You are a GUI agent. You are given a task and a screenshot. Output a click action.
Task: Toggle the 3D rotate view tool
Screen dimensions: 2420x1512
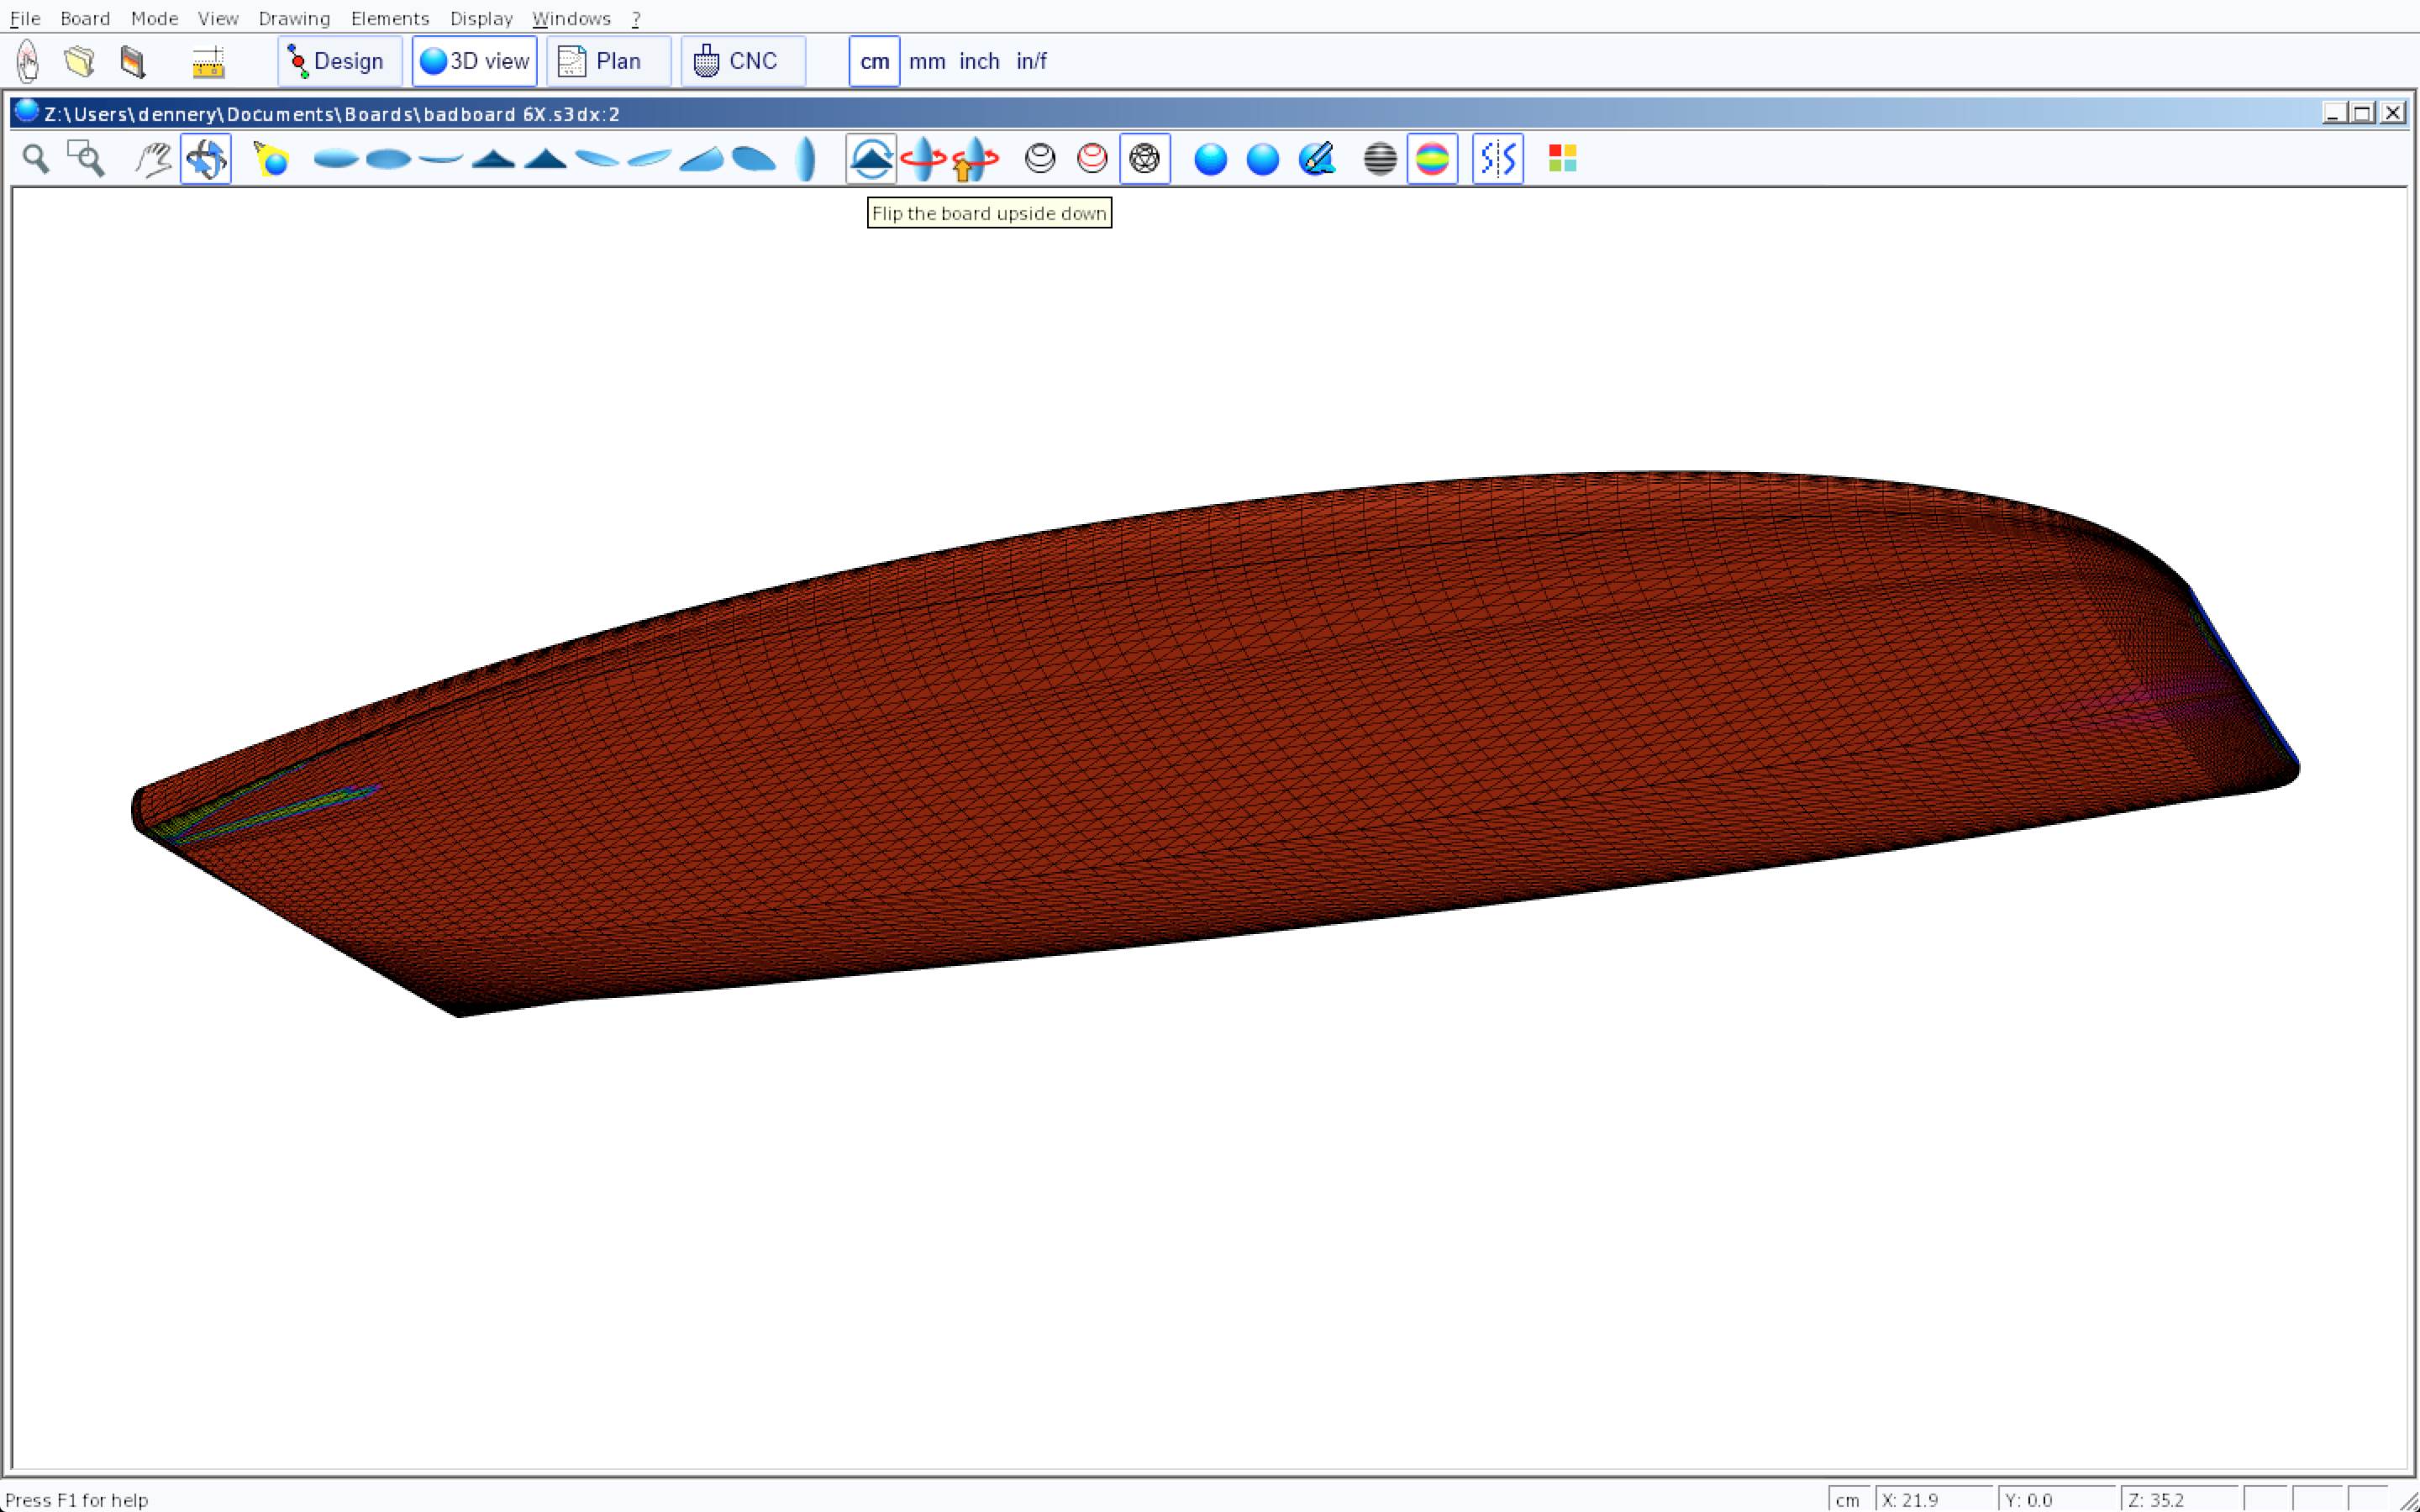[206, 159]
